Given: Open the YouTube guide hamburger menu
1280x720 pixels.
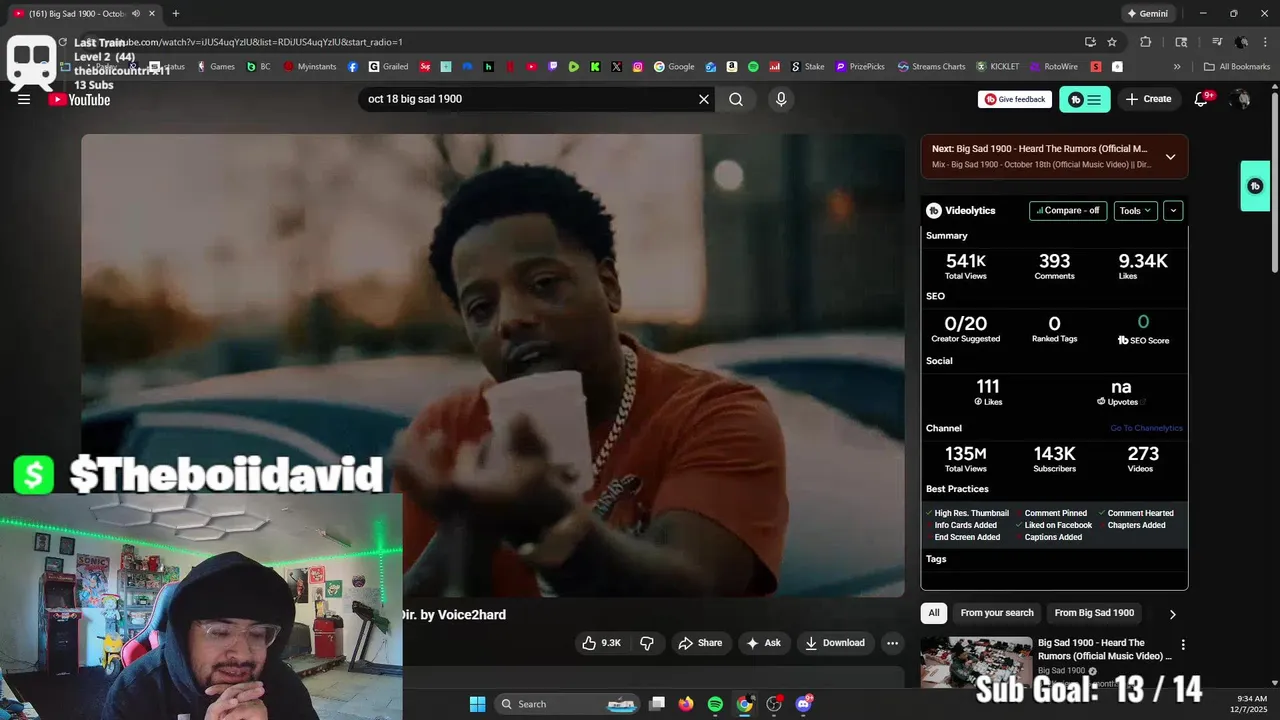Looking at the screenshot, I should coord(24,99).
